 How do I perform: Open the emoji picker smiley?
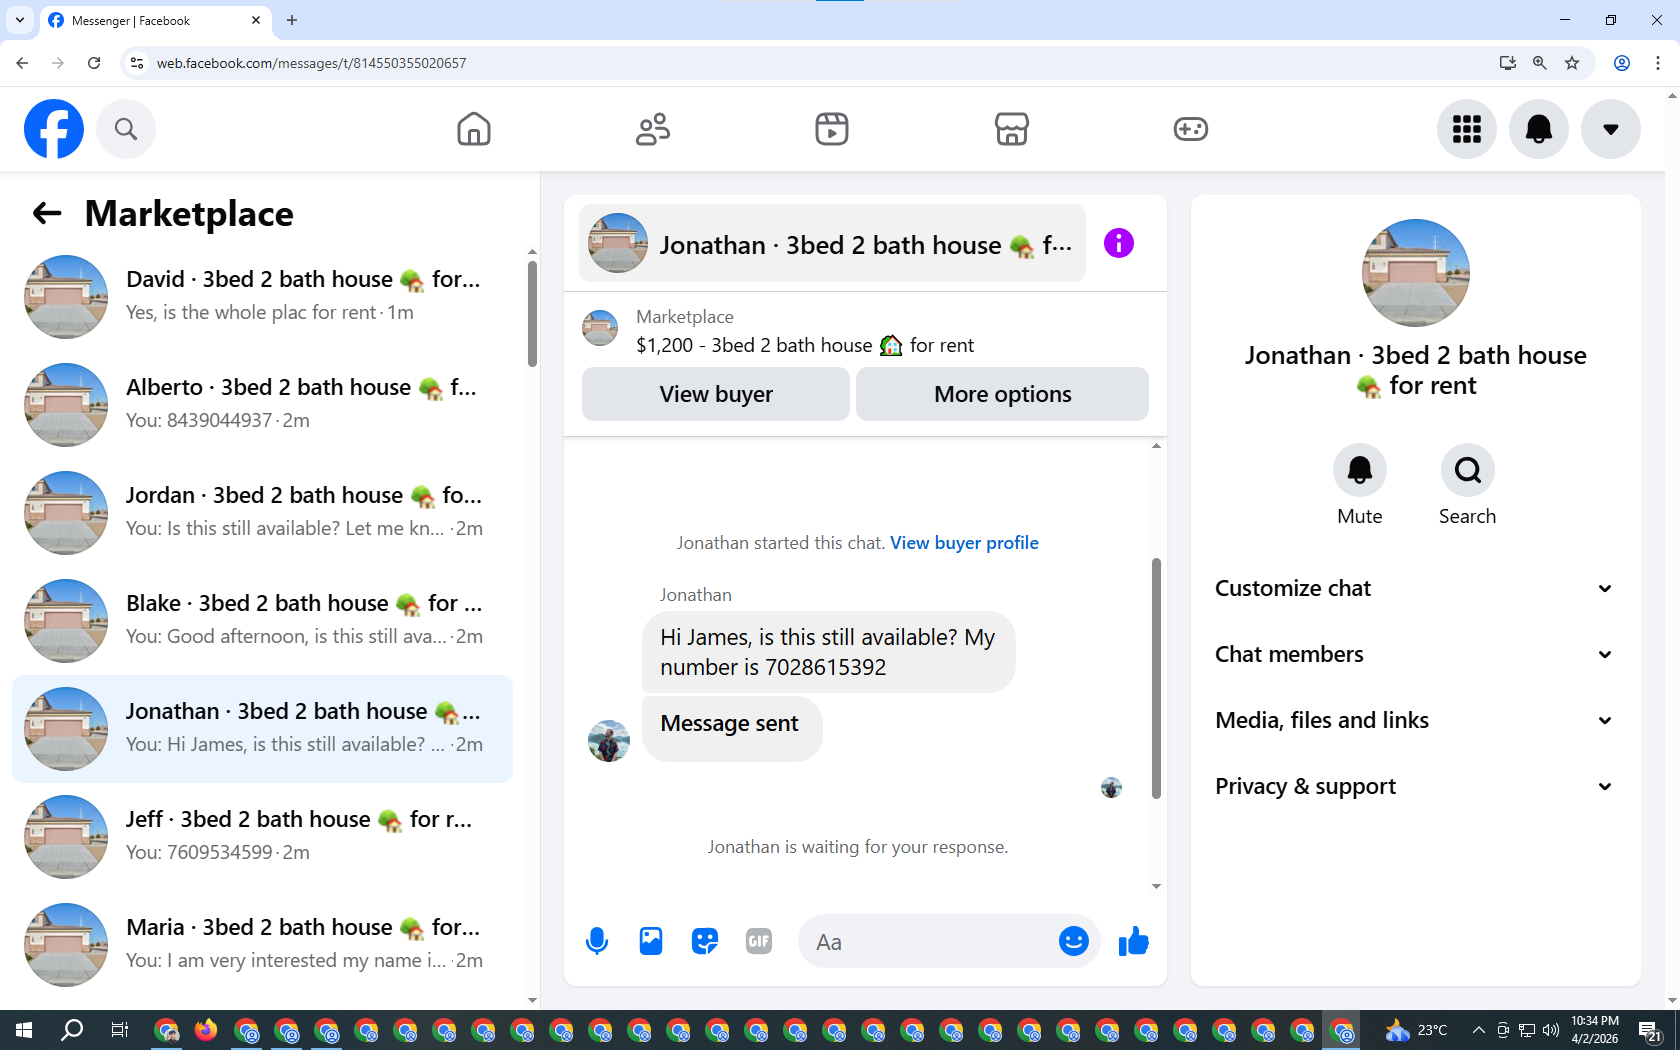pos(1074,941)
